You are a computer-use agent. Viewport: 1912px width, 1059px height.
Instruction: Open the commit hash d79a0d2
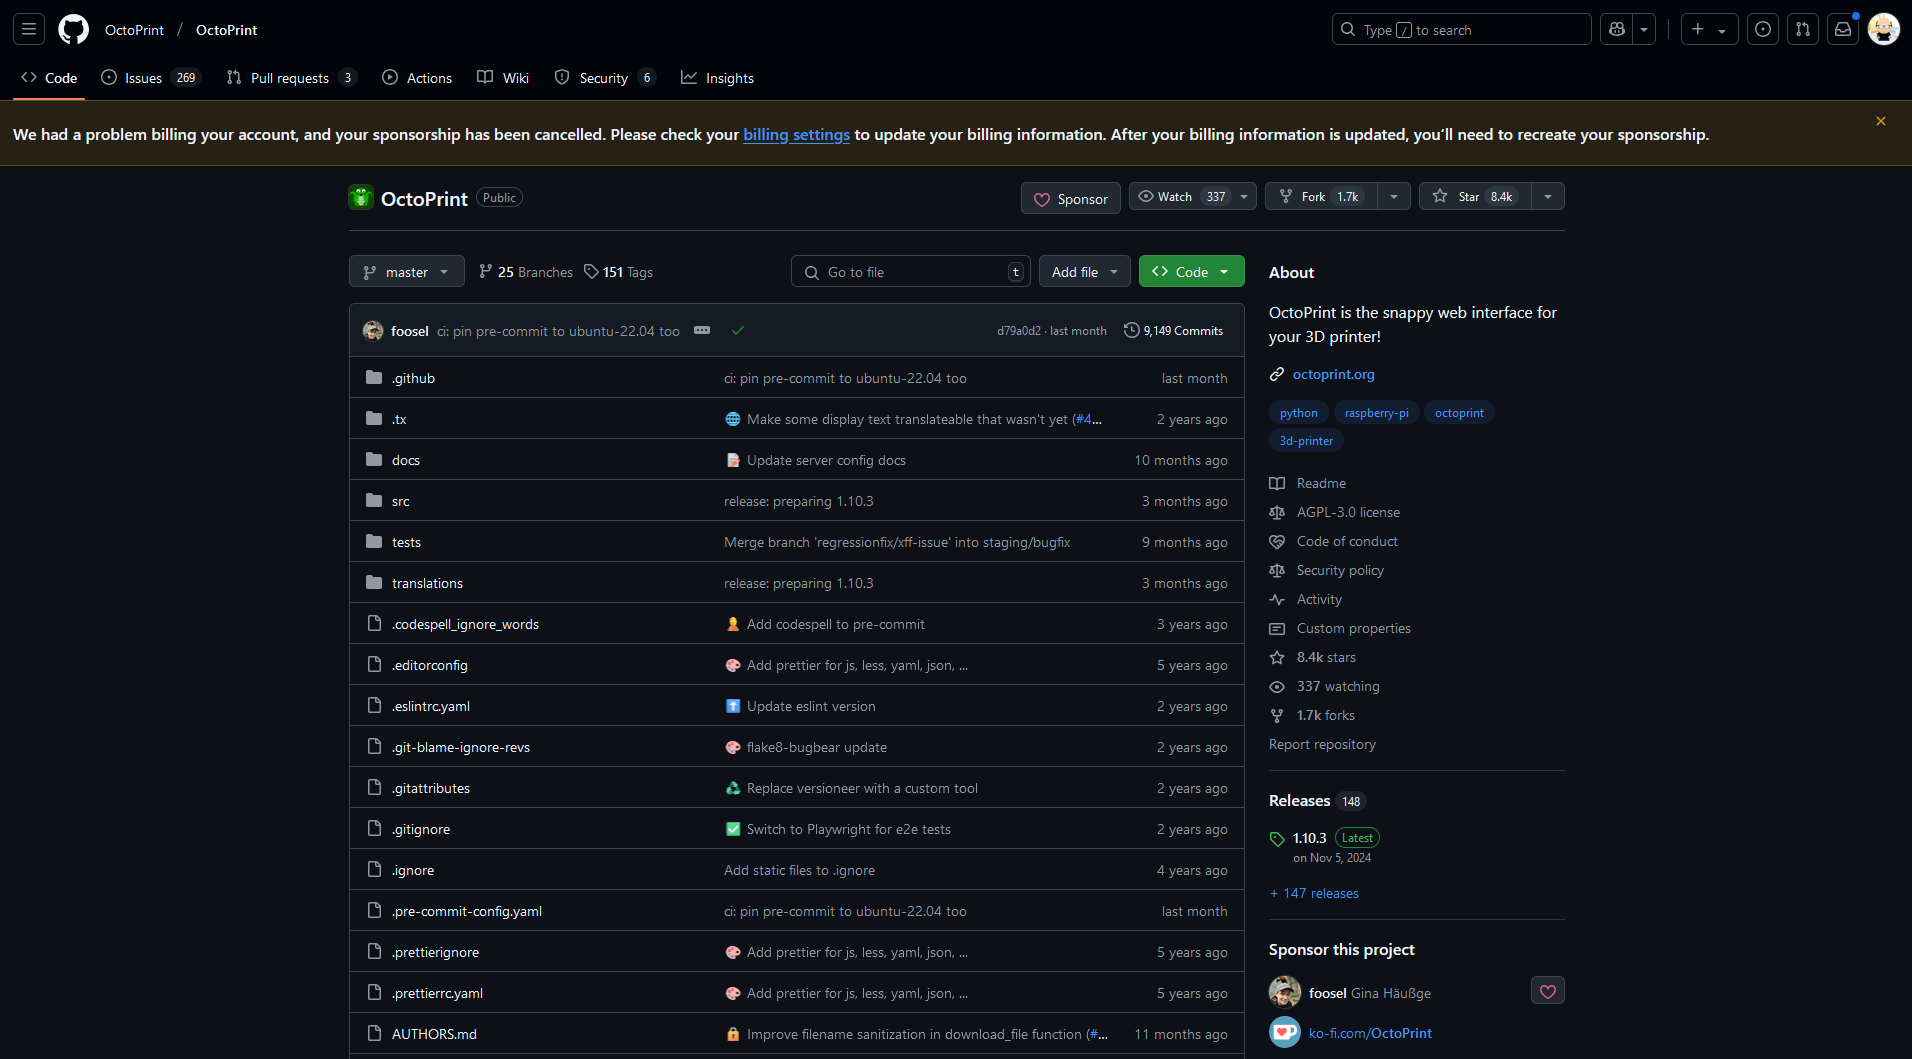pos(1018,331)
